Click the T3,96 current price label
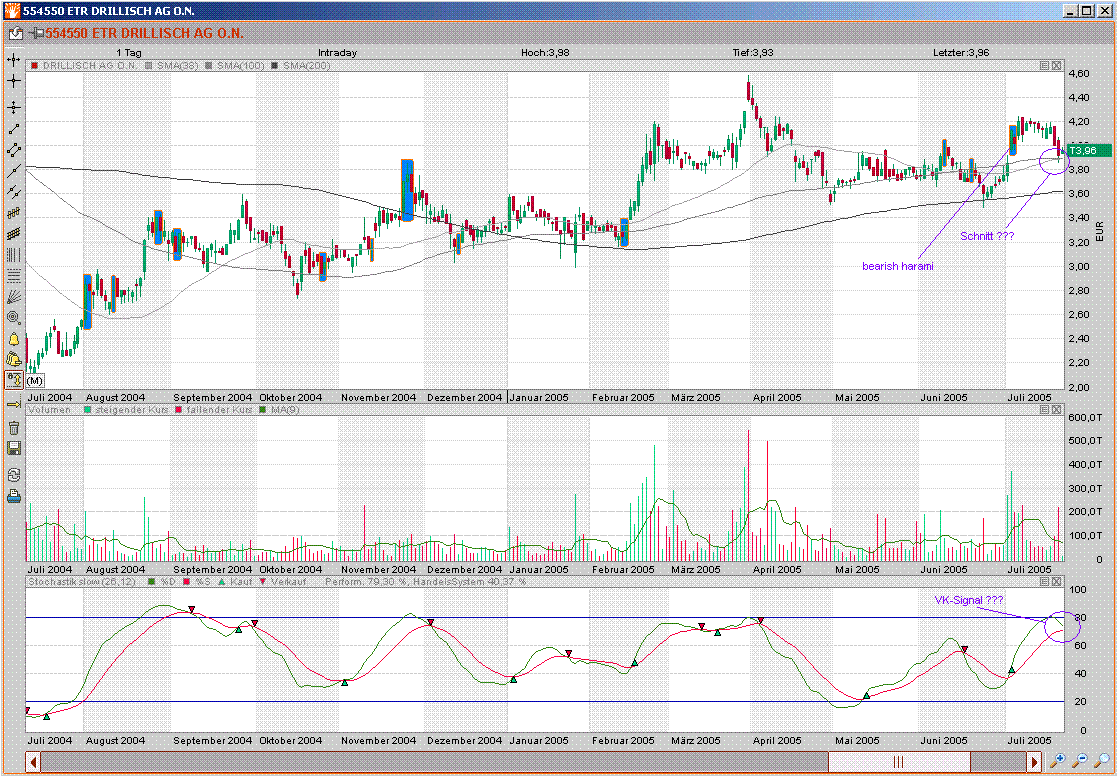This screenshot has height=776, width=1117. pos(1089,150)
